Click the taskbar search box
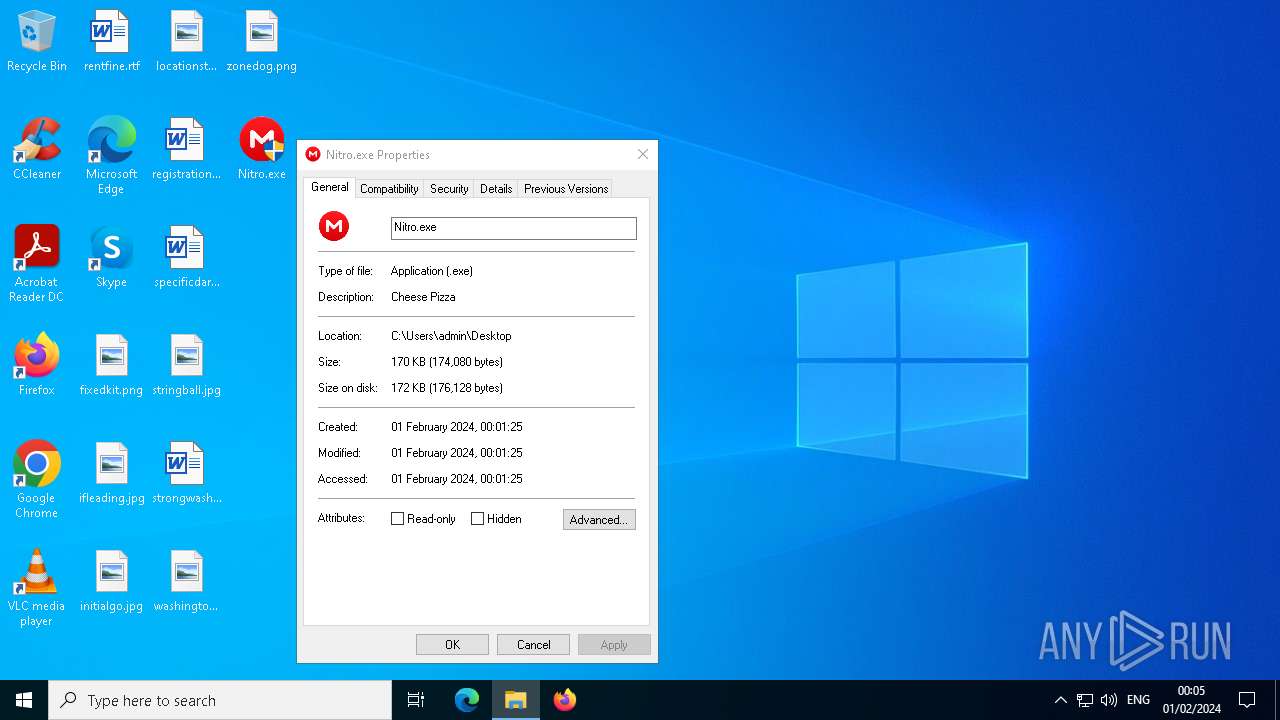The width and height of the screenshot is (1280, 720). [220, 700]
